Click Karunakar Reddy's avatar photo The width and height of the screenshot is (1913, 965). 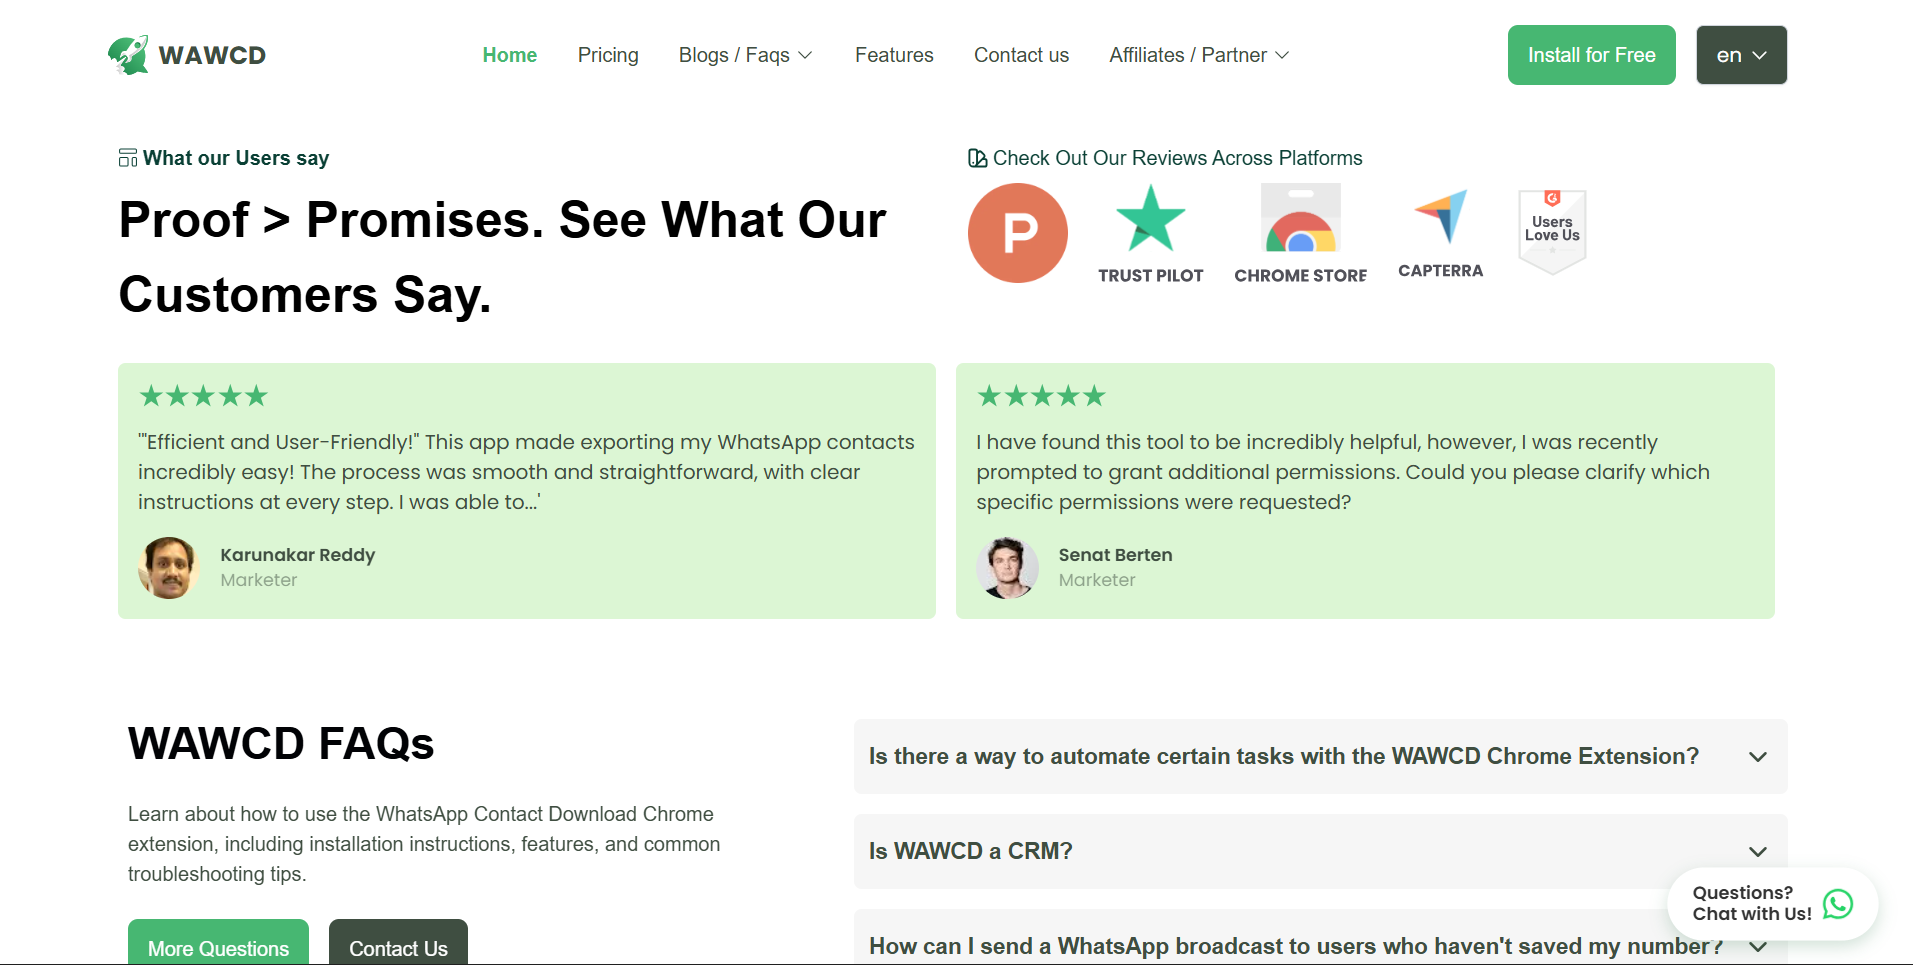point(168,568)
